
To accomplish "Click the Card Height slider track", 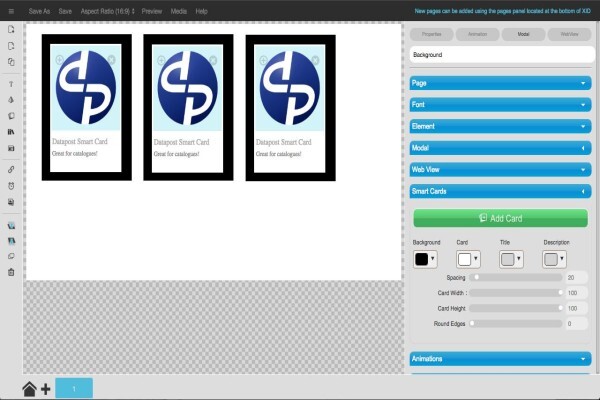I will tap(516, 308).
